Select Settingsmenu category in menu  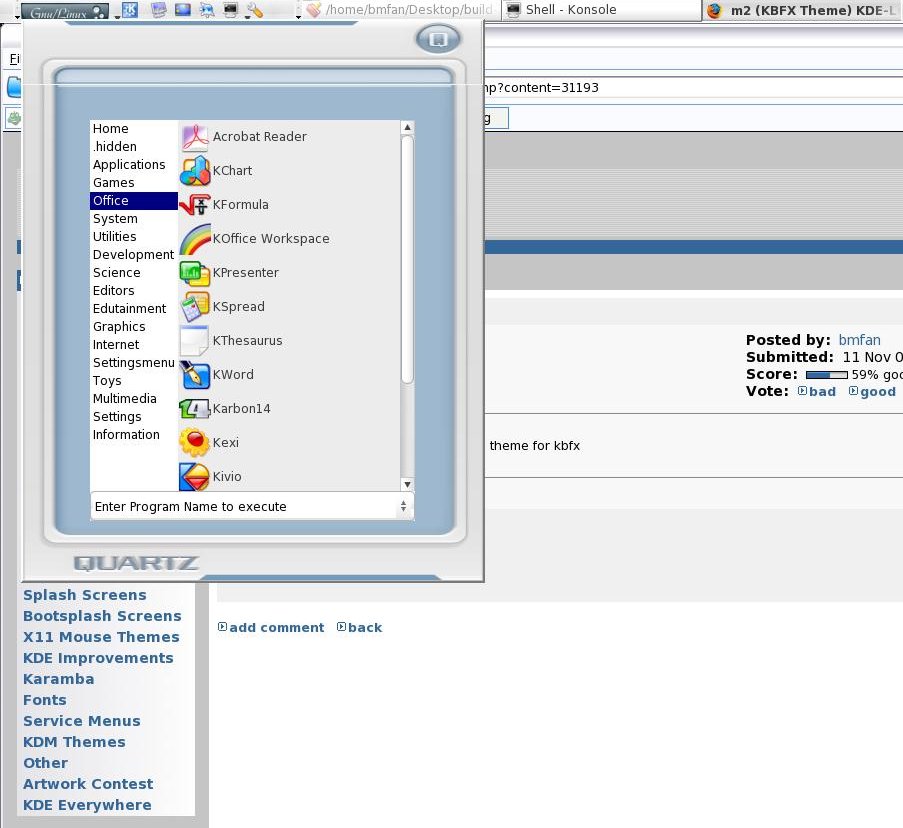(134, 362)
